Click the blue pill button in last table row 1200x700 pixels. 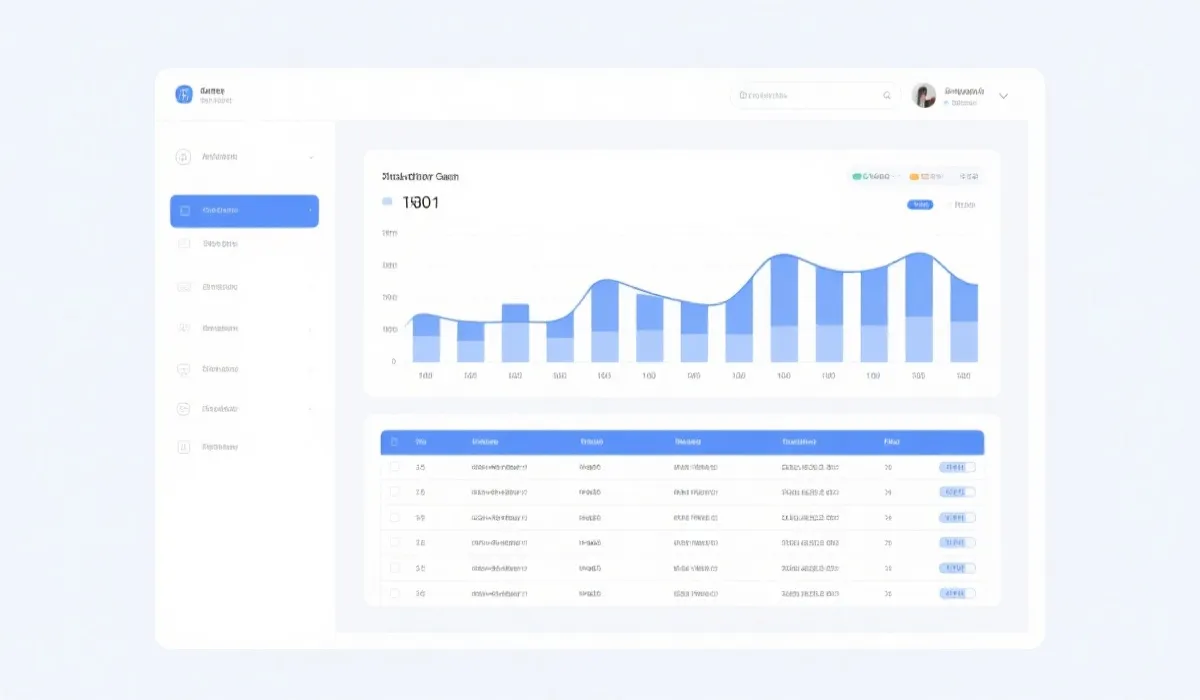click(956, 593)
